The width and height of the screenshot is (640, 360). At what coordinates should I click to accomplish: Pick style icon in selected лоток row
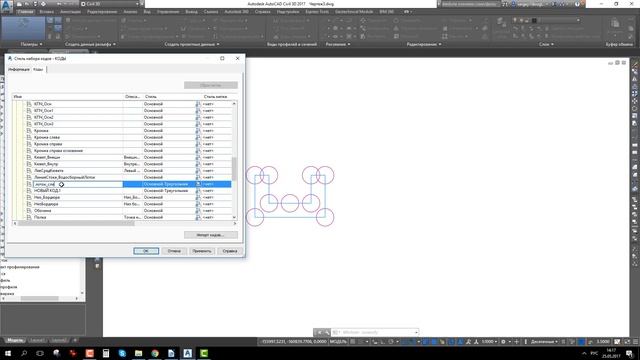pos(198,184)
